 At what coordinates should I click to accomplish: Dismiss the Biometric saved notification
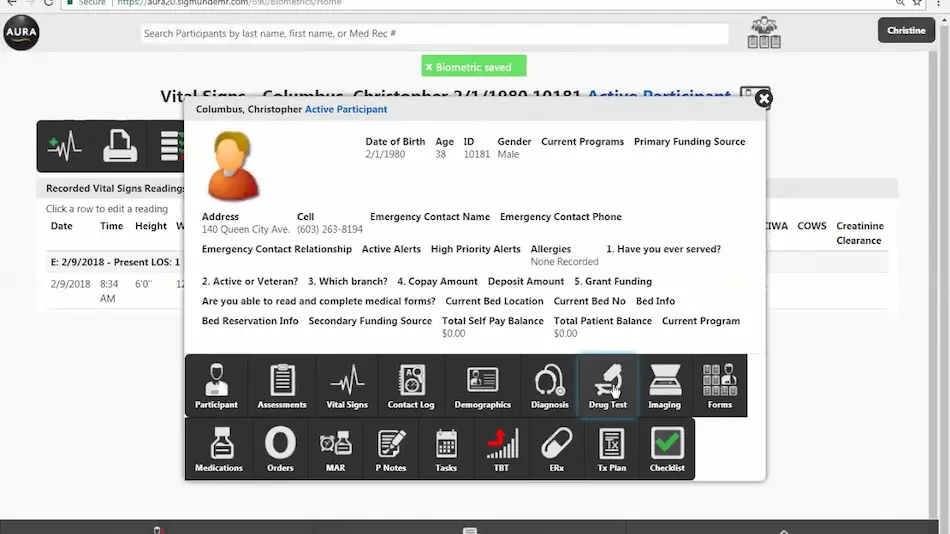point(429,67)
